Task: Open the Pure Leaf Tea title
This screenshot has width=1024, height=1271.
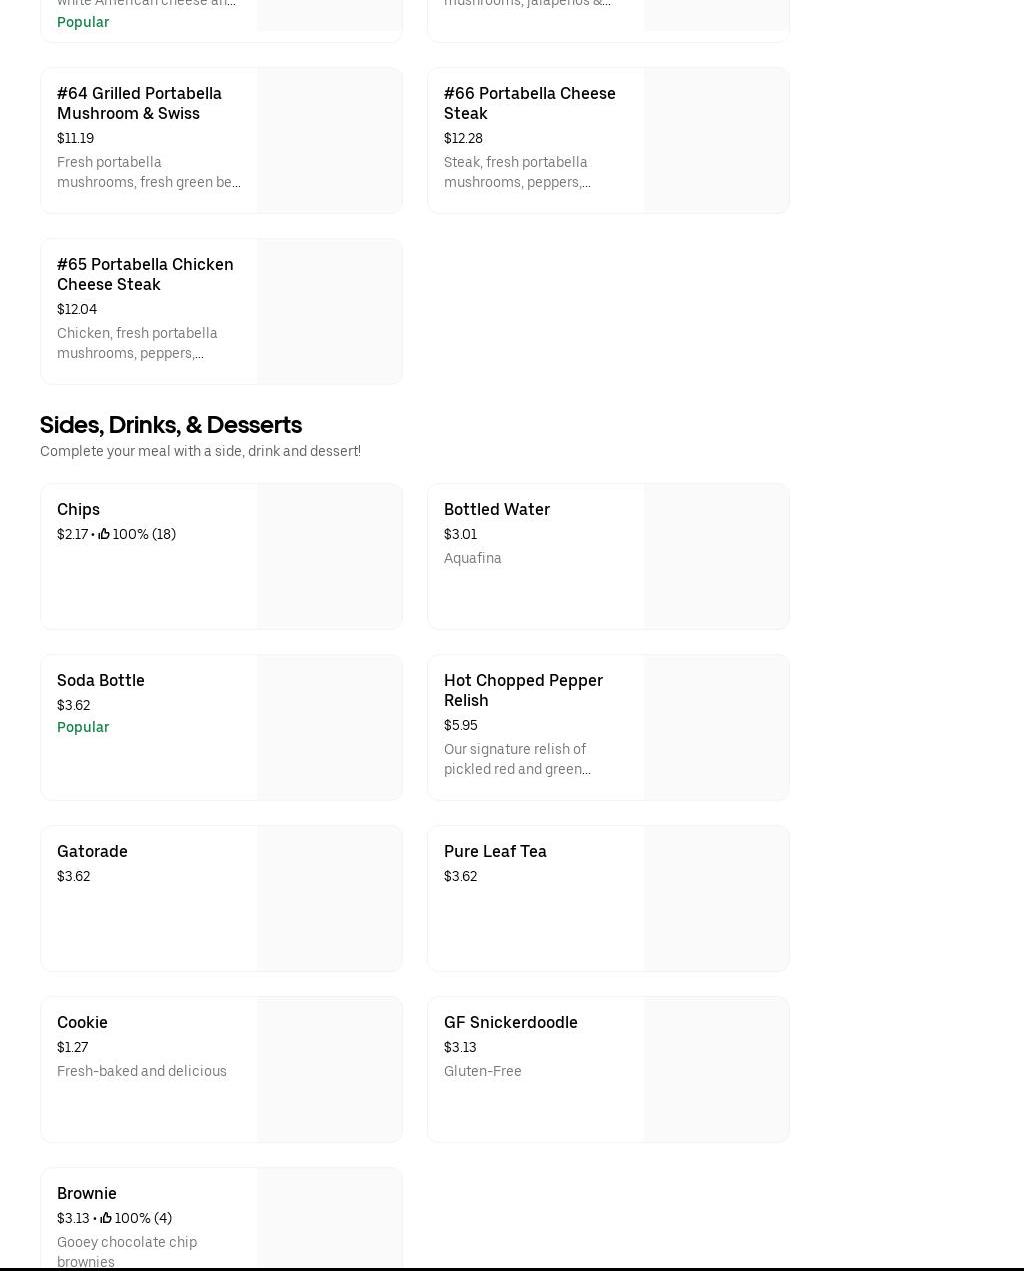Action: pos(495,851)
